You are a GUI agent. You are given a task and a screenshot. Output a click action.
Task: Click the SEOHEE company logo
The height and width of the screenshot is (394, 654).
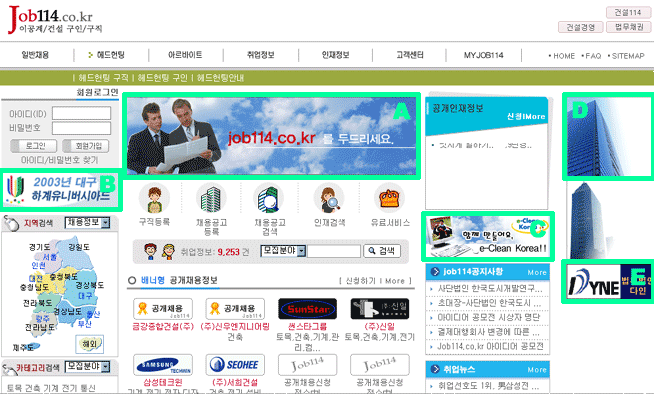coord(235,365)
